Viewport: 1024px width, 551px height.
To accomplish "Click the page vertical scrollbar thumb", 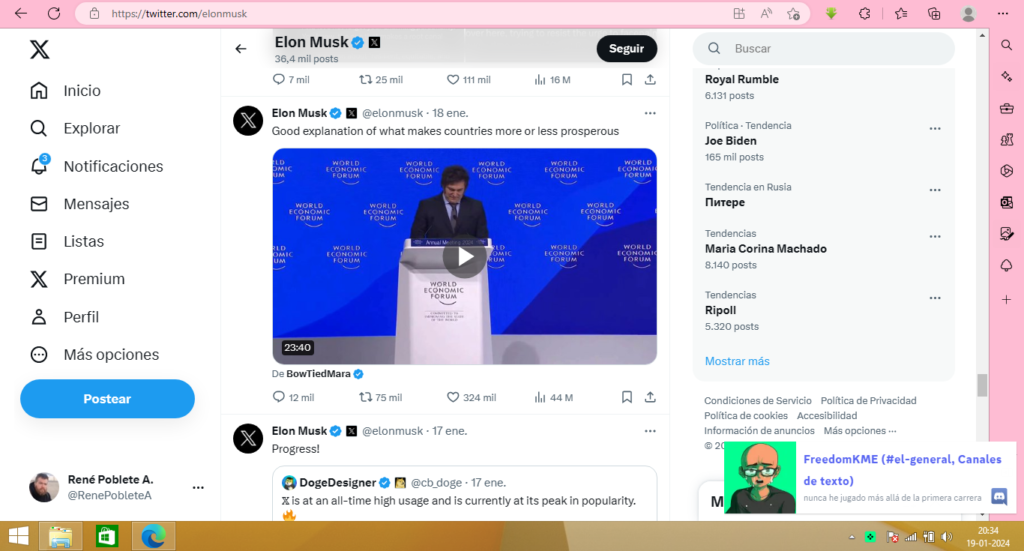I will 982,385.
